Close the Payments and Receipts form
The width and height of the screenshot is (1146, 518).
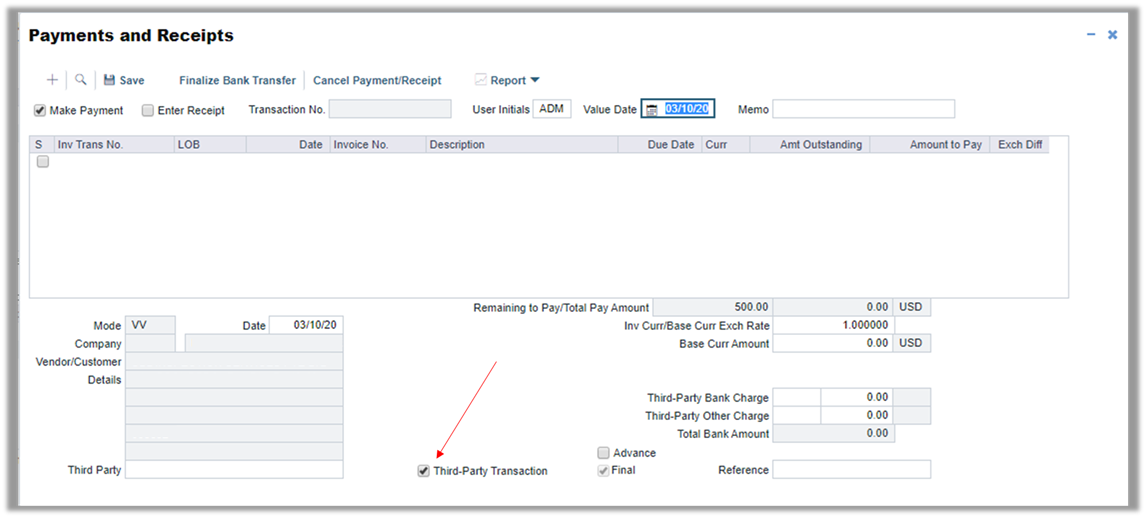point(1112,35)
